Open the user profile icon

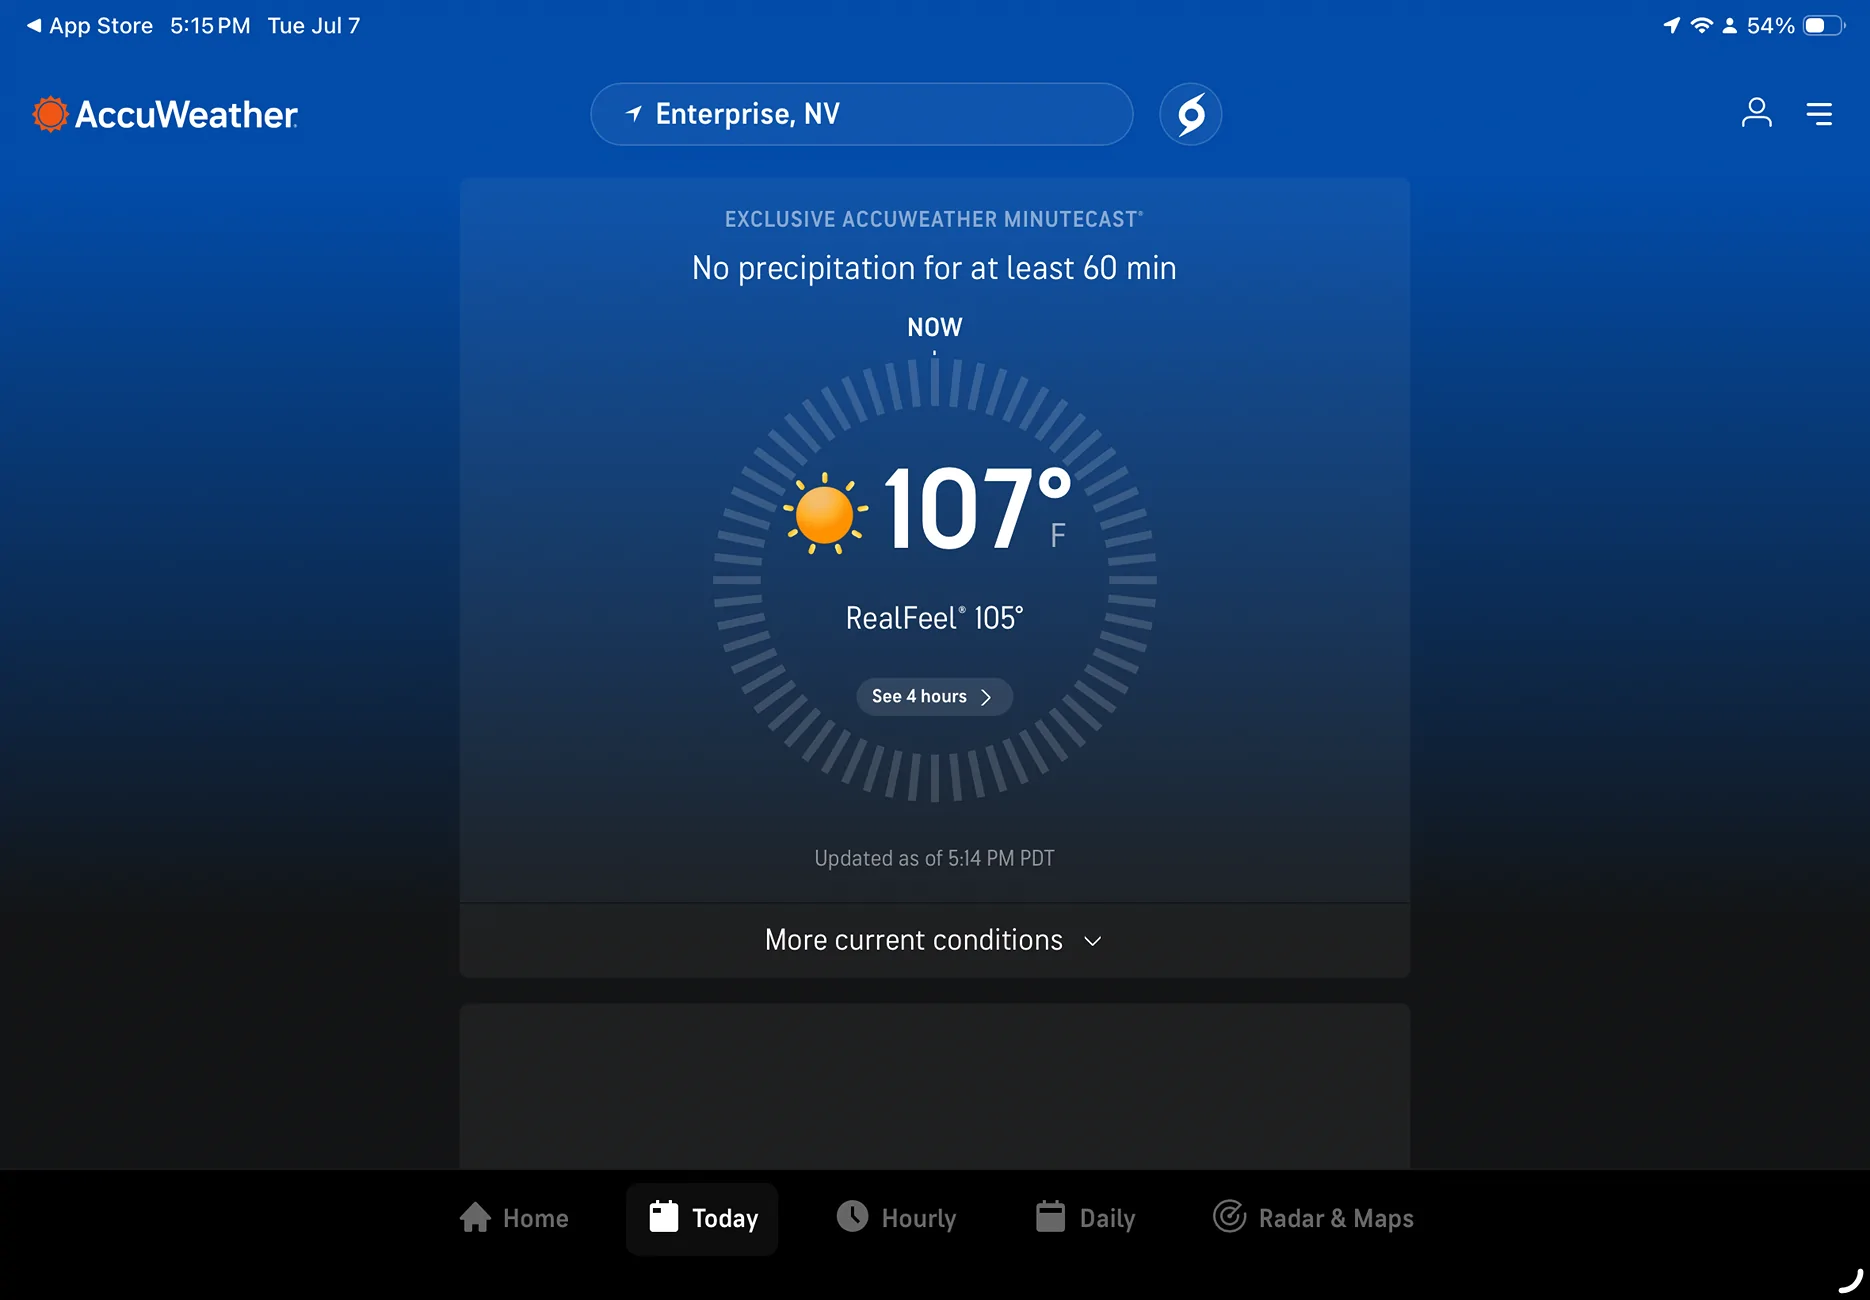1756,113
